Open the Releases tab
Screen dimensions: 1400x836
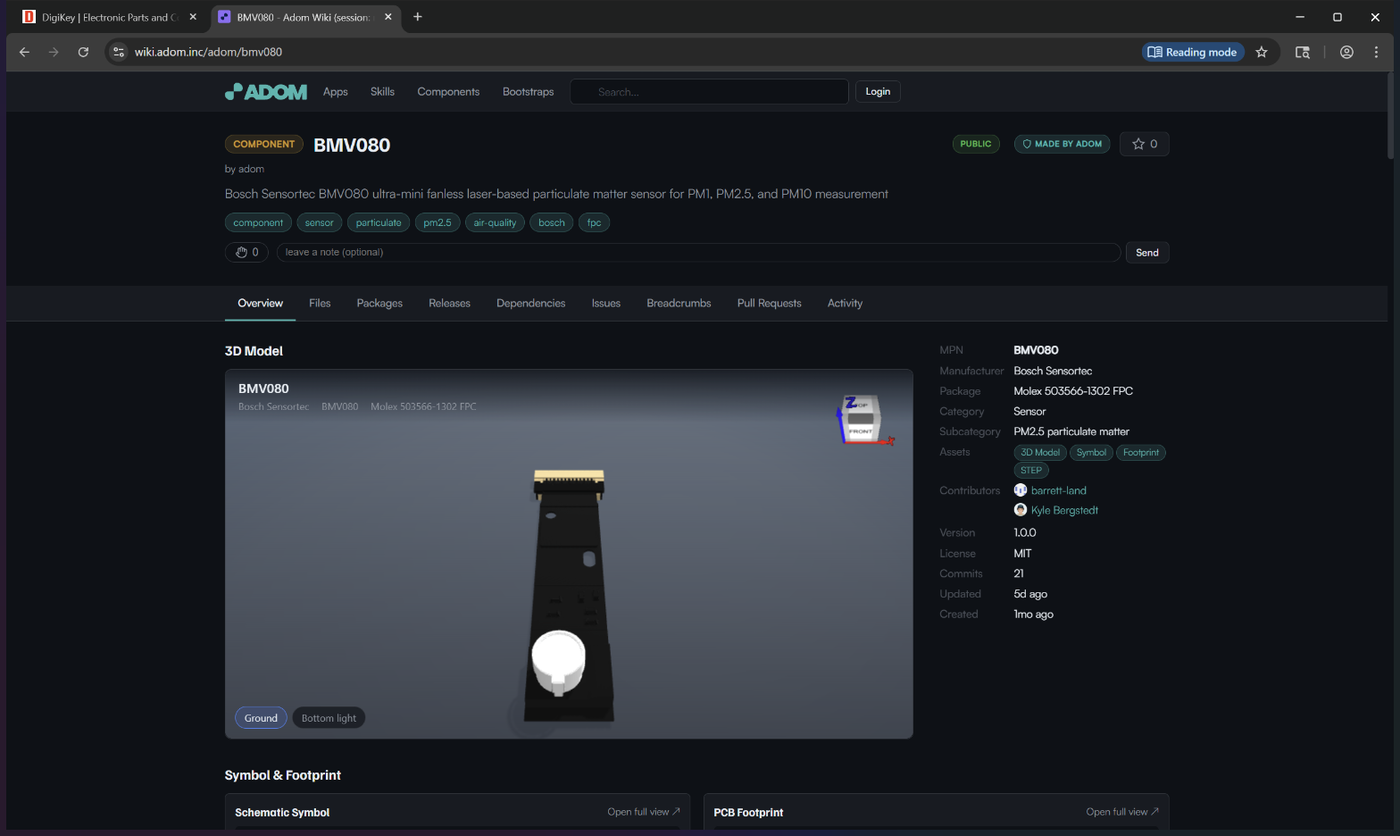[x=449, y=303]
